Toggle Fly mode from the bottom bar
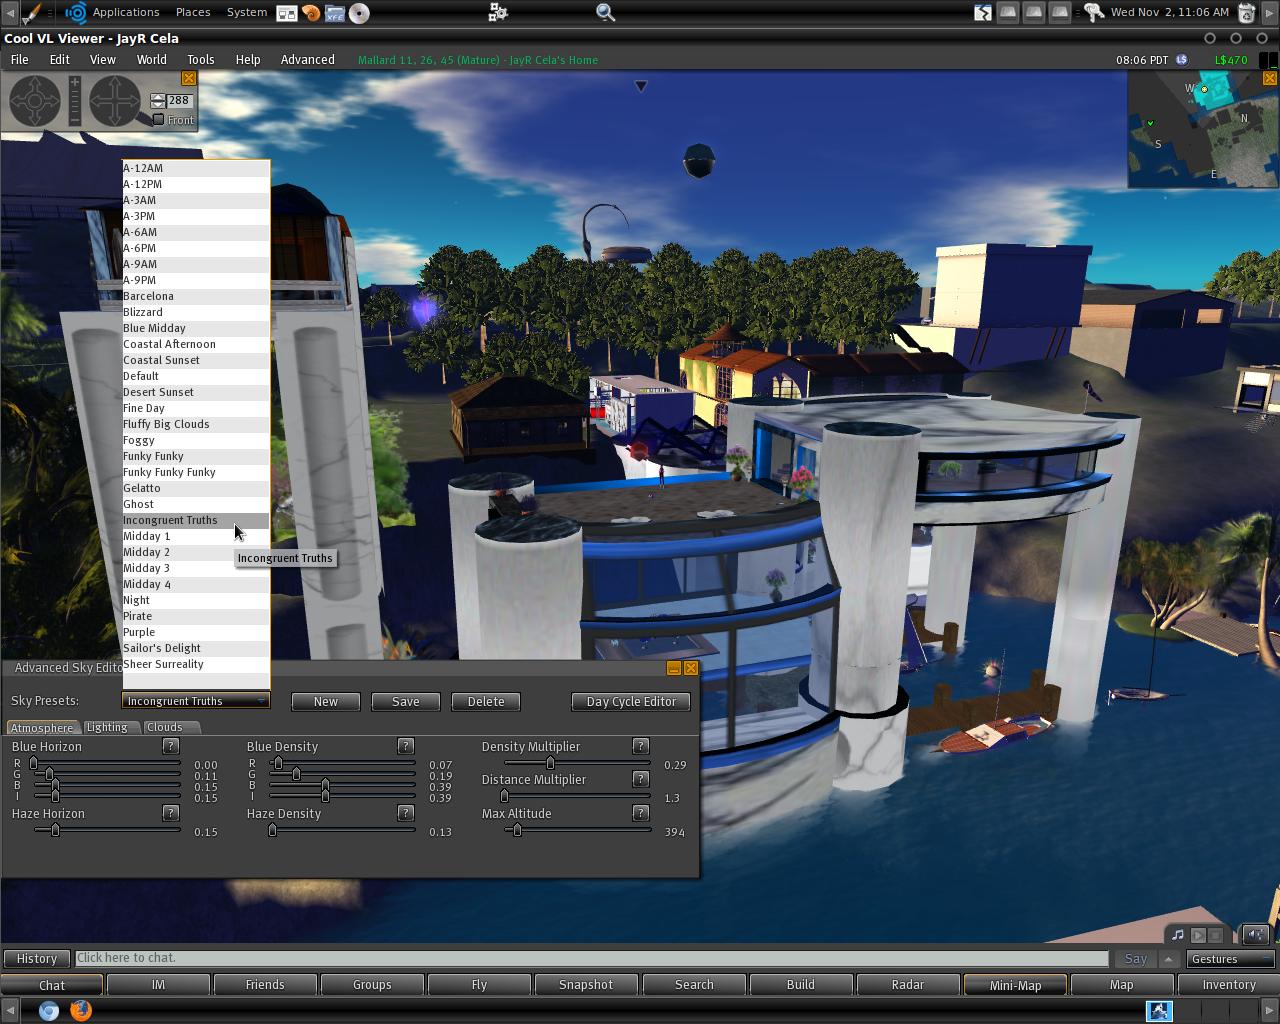Screen dimensions: 1280x1024 479,984
